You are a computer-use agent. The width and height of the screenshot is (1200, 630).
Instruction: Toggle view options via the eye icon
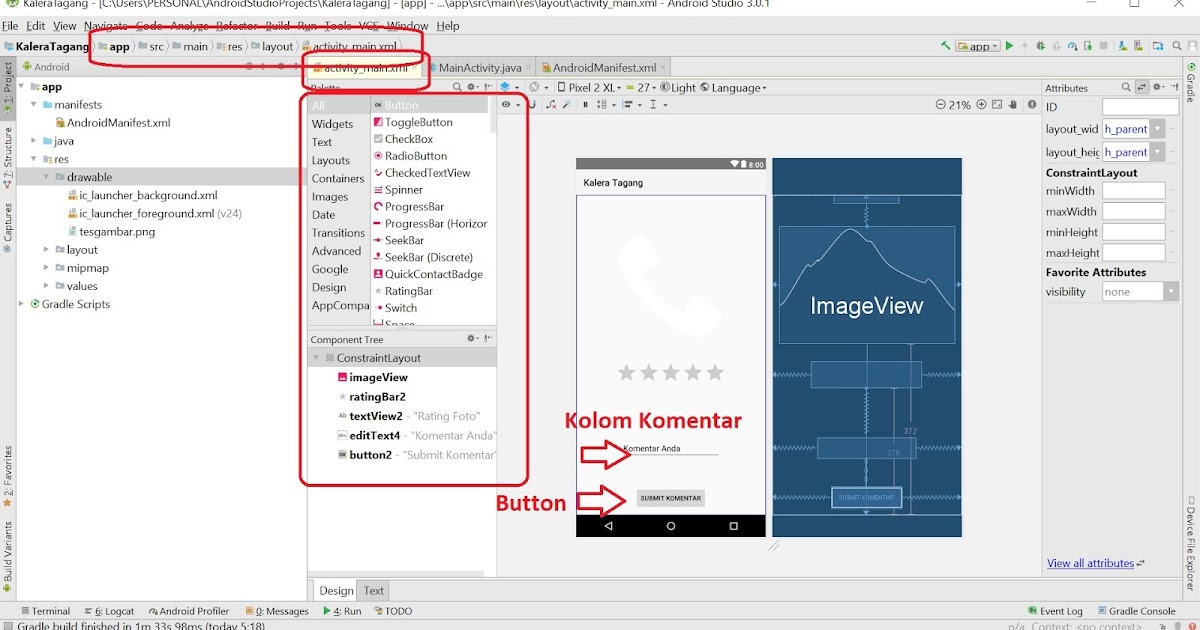click(x=506, y=104)
